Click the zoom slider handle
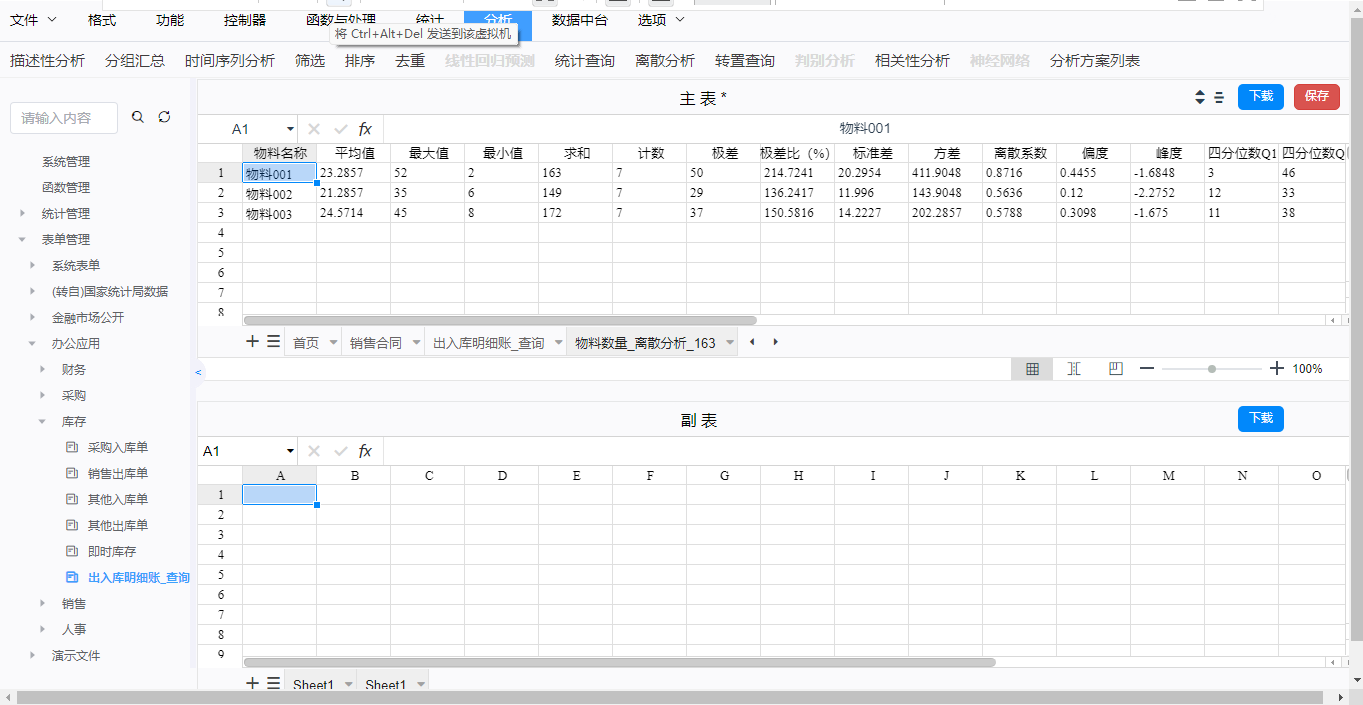The width and height of the screenshot is (1363, 705). [x=1212, y=369]
